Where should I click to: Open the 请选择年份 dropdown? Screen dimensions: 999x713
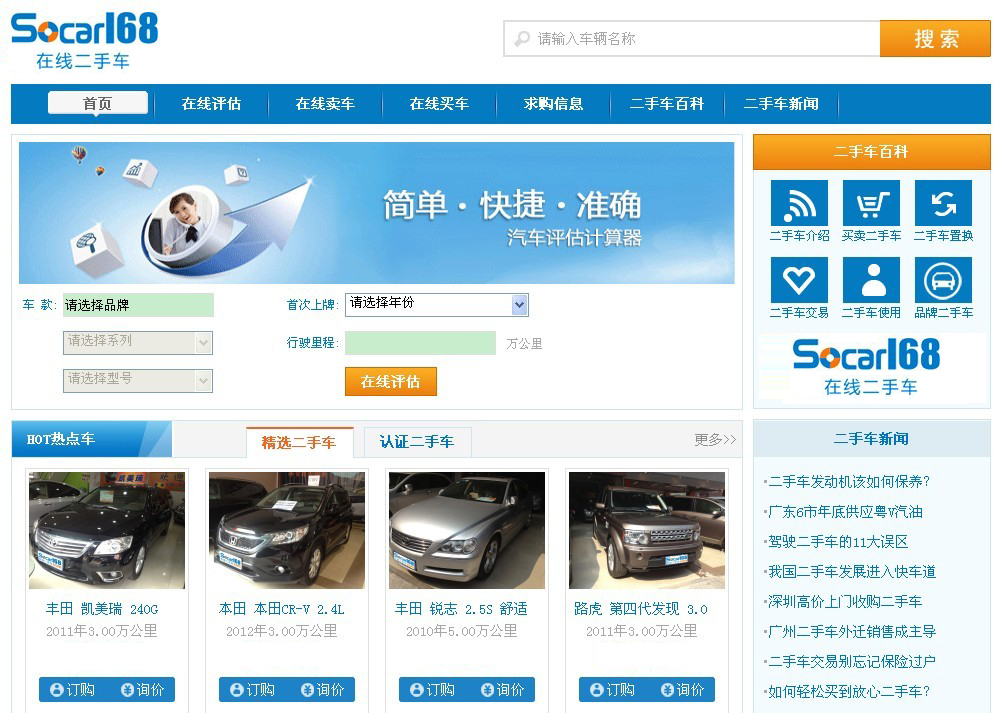436,305
